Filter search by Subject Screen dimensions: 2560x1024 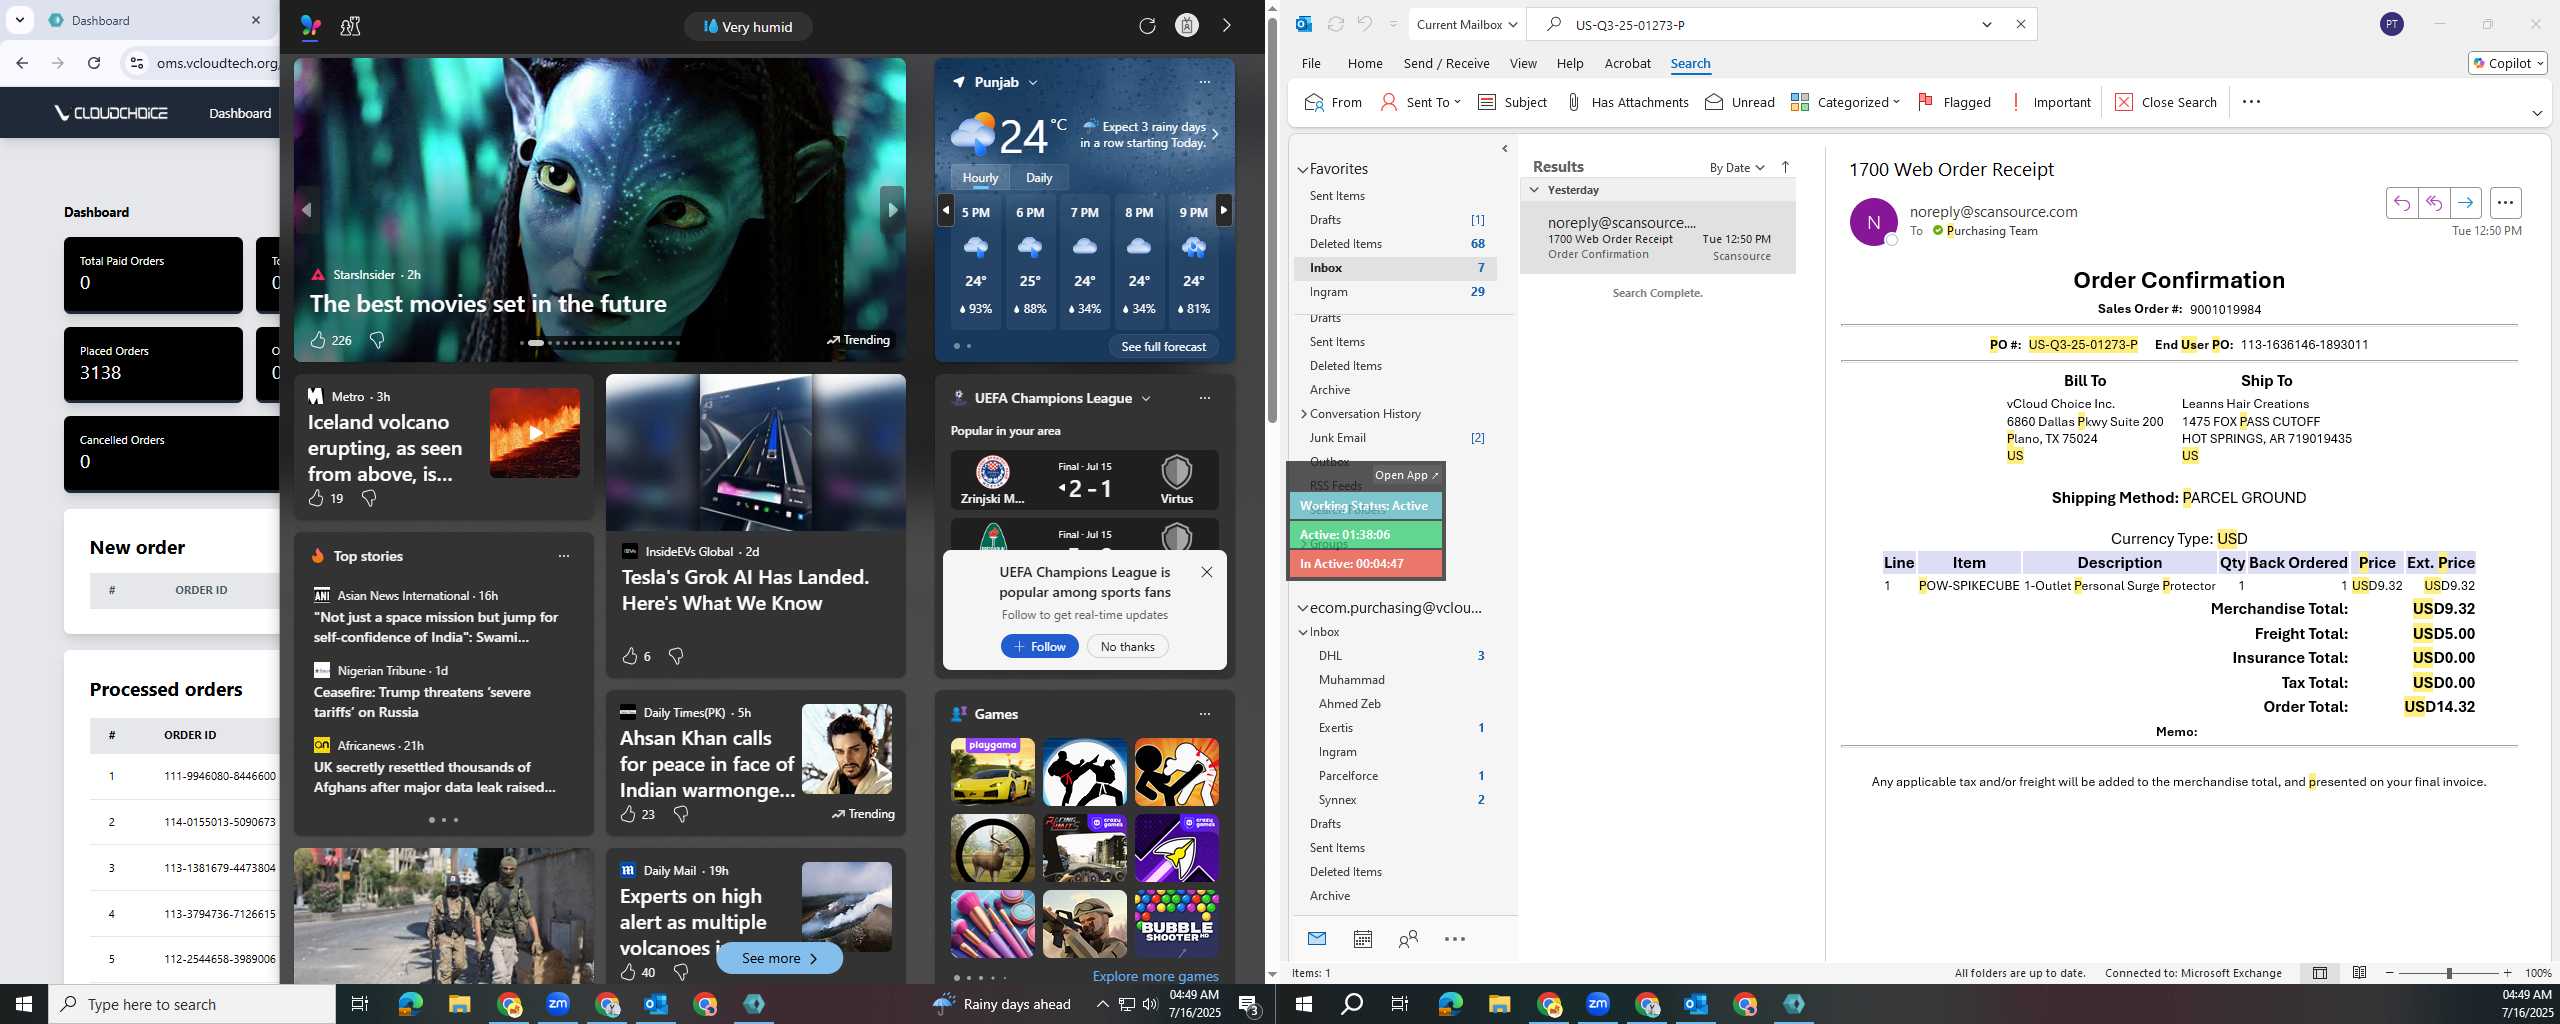coord(1512,102)
